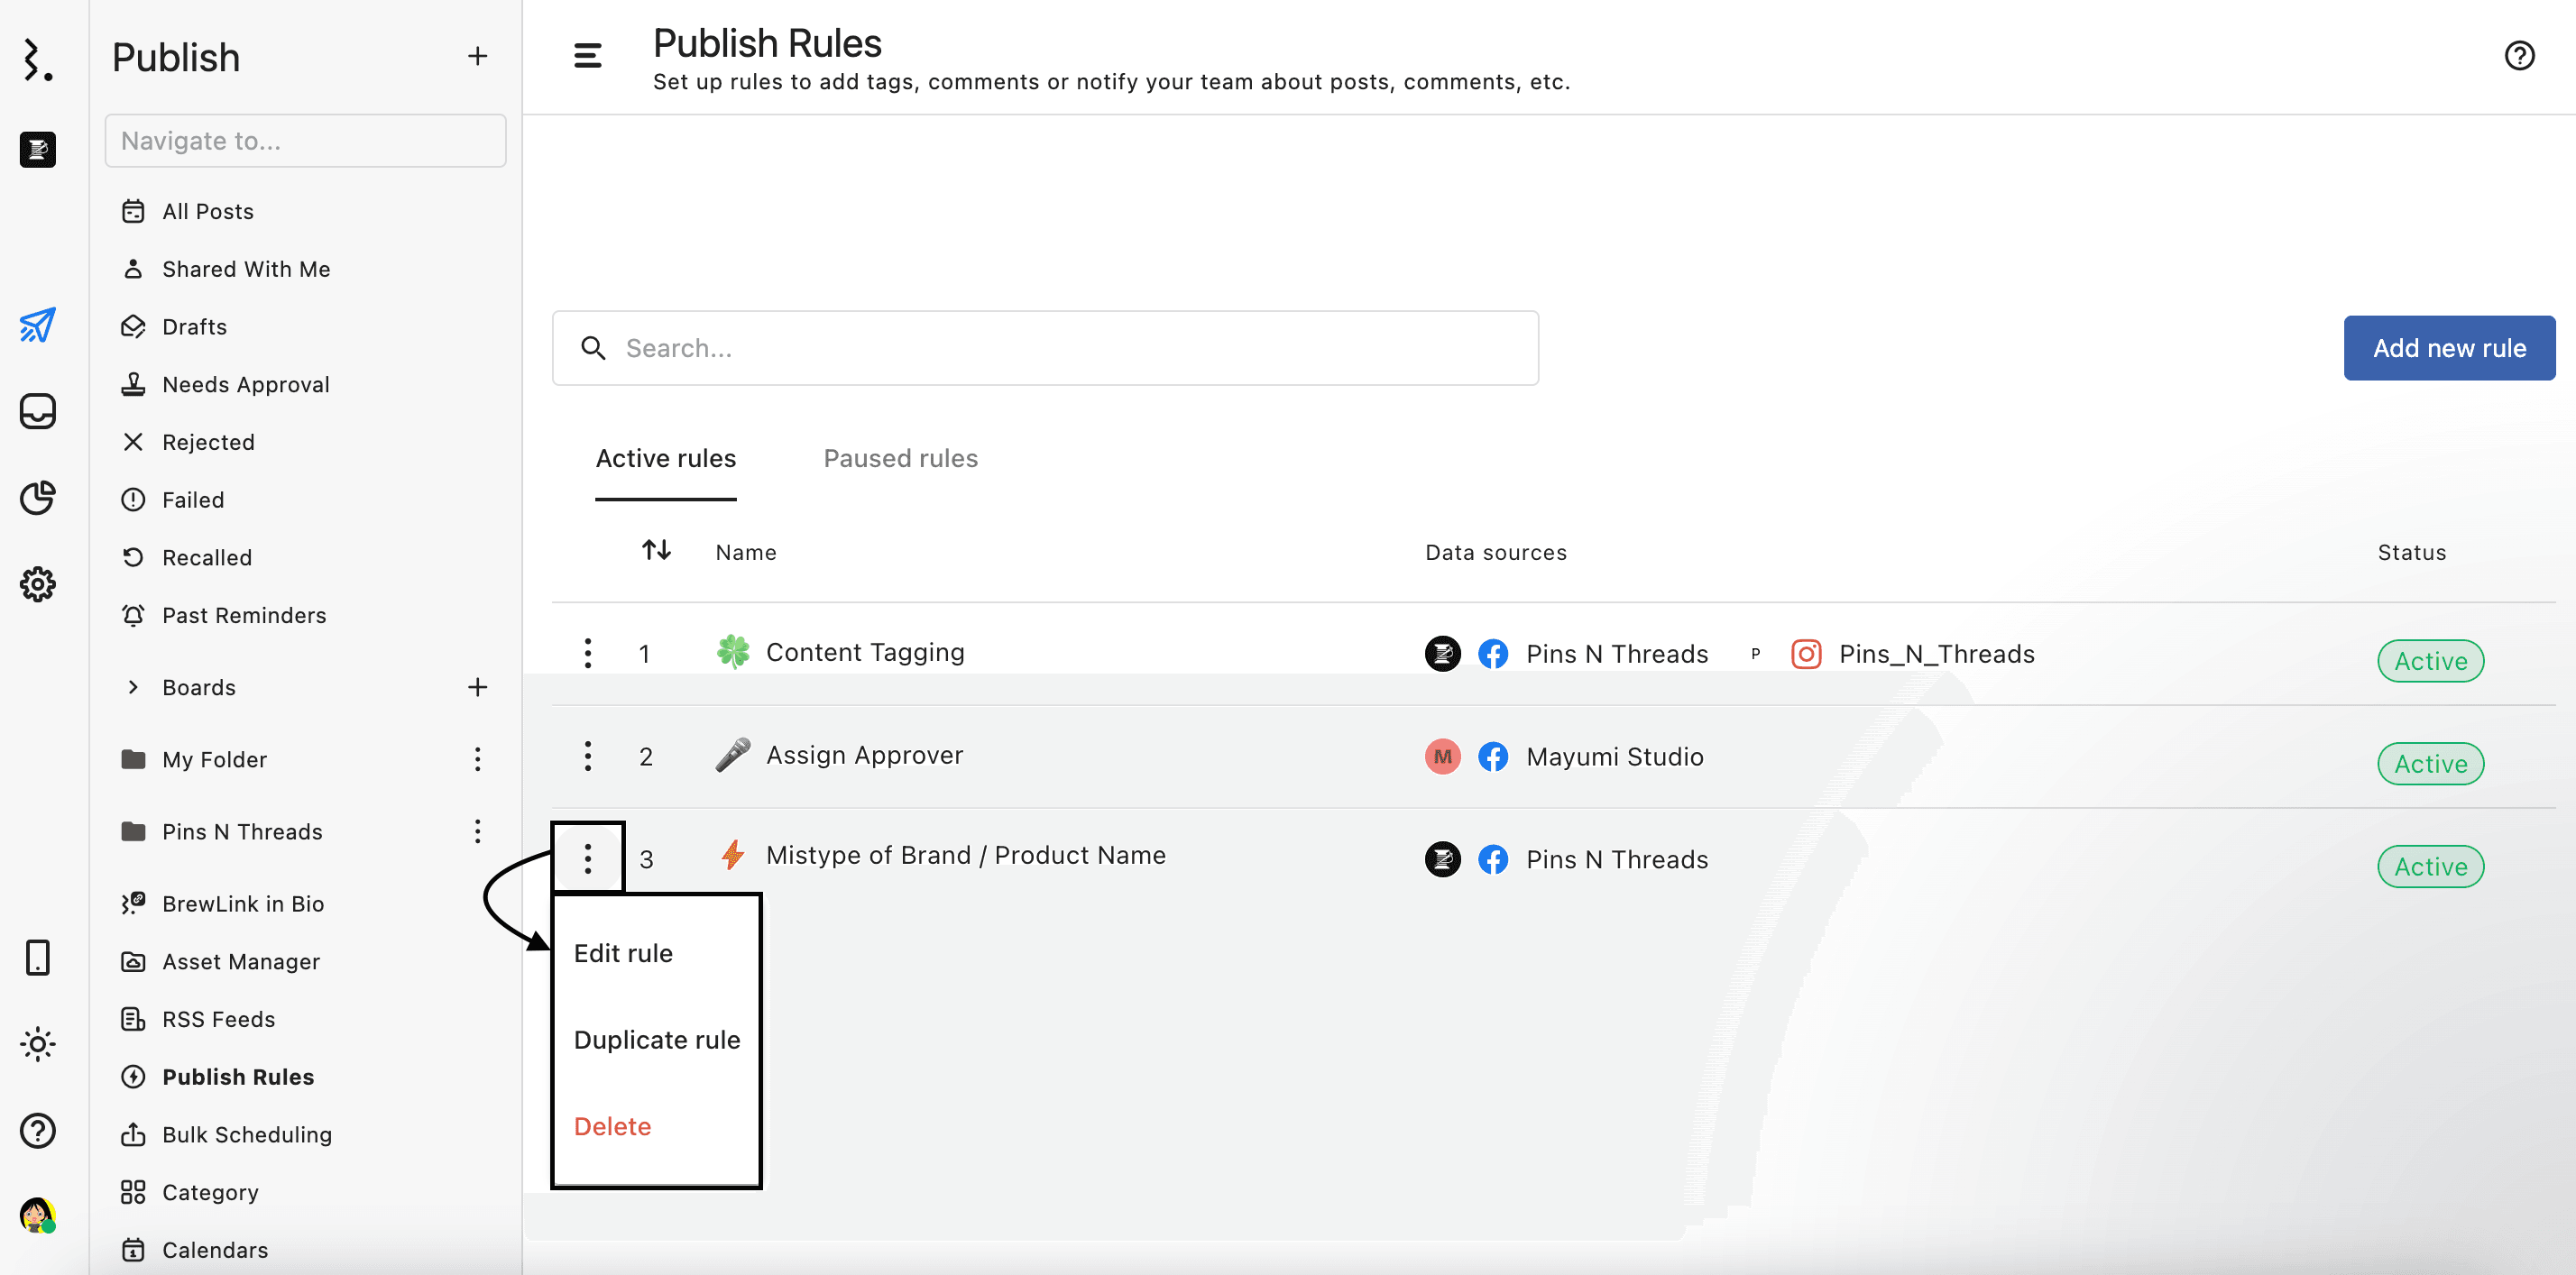2576x1275 pixels.
Task: Toggle the sun theme icon
Action: pos(38,1044)
